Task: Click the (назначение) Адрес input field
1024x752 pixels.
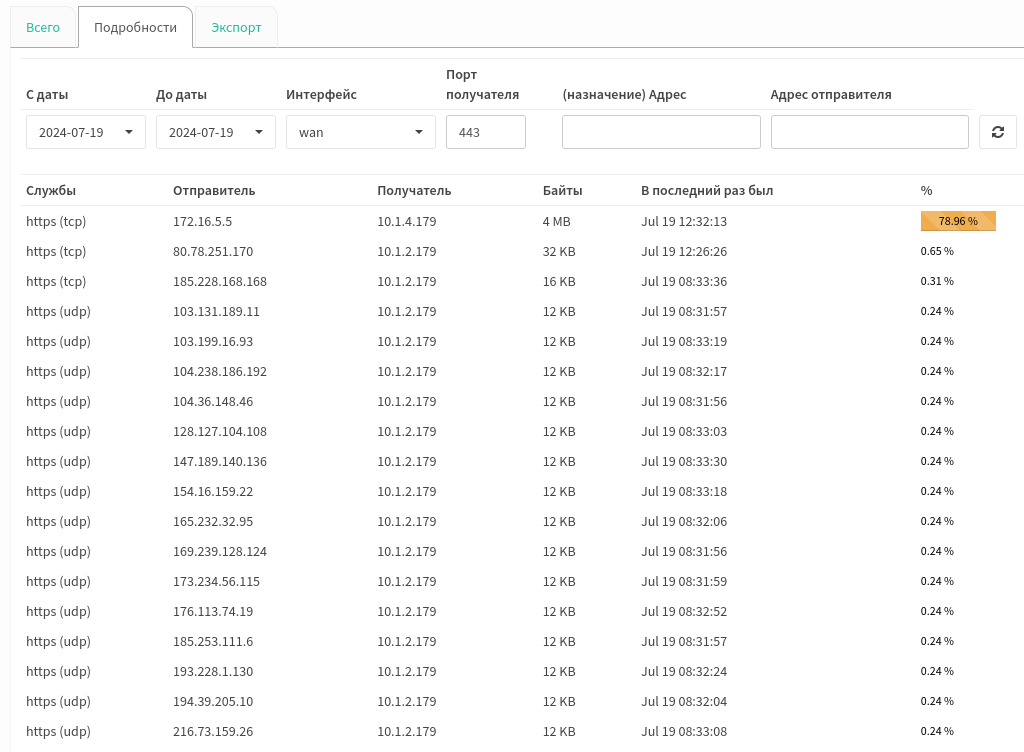Action: [x=661, y=132]
